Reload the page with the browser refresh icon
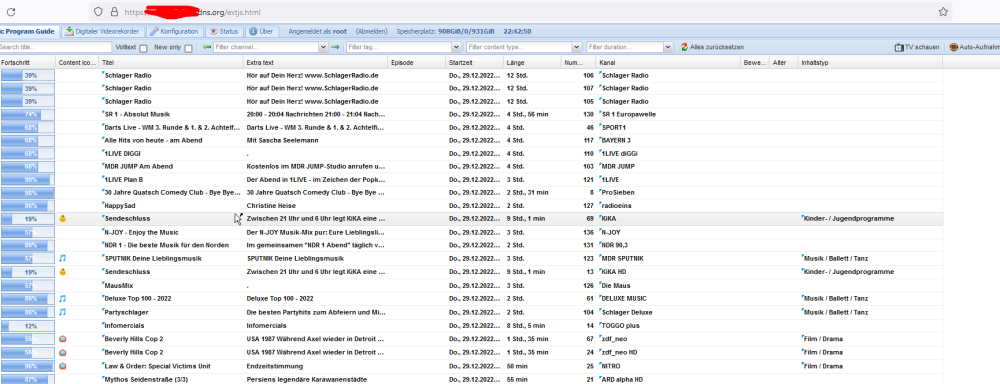 pos(11,12)
